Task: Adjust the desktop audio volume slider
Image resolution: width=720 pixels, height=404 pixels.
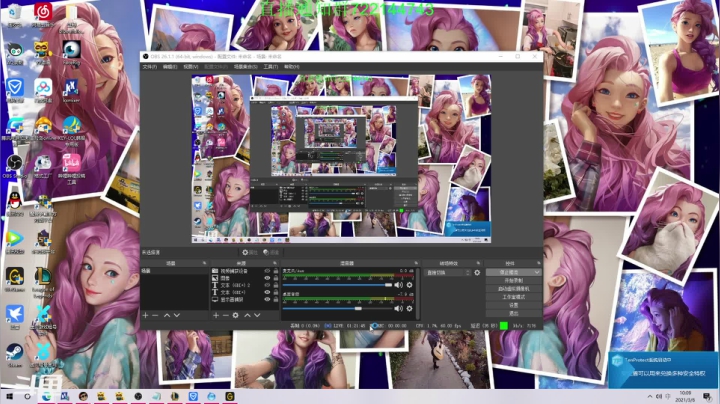Action: point(337,309)
